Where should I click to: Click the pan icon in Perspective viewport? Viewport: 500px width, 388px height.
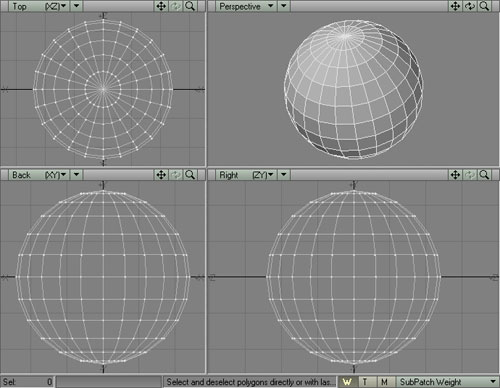coord(455,6)
